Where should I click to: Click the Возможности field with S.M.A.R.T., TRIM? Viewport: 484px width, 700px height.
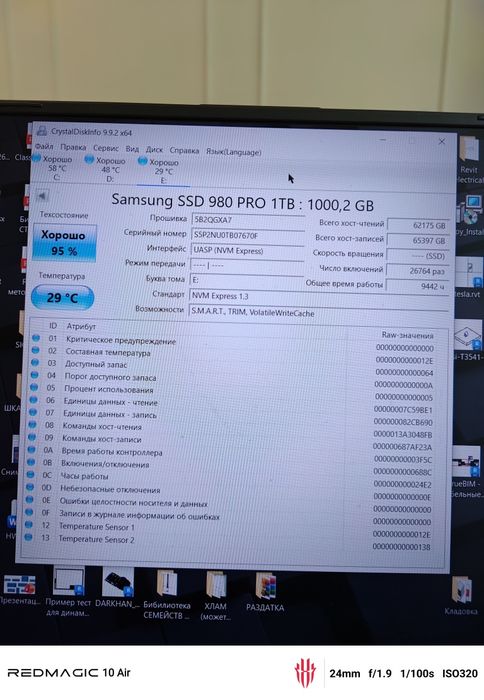click(318, 312)
